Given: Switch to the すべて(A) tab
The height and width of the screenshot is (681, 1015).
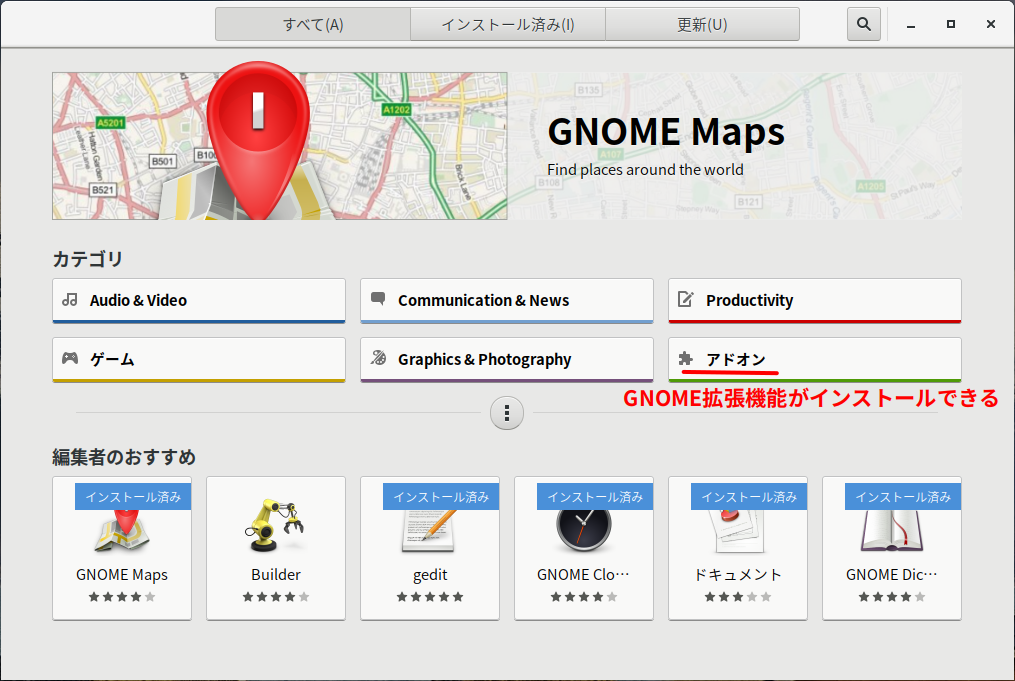Looking at the screenshot, I should (313, 25).
